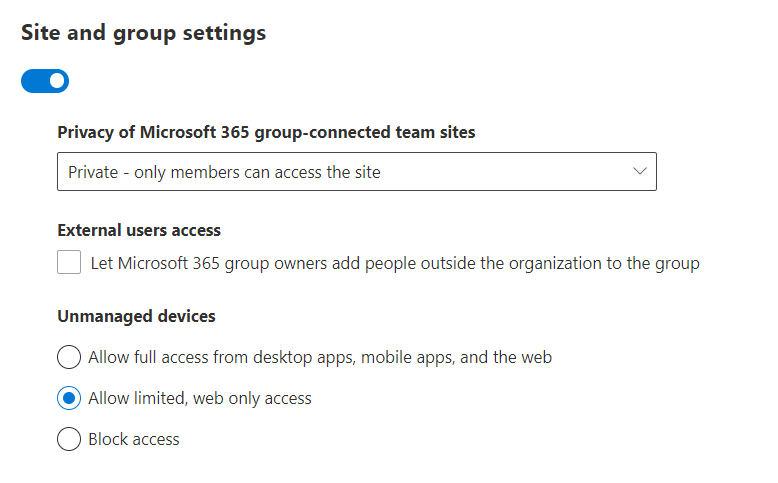This screenshot has width=778, height=483.
Task: Click the 'Allow limited, web only access' label text
Action: pyautogui.click(x=200, y=398)
